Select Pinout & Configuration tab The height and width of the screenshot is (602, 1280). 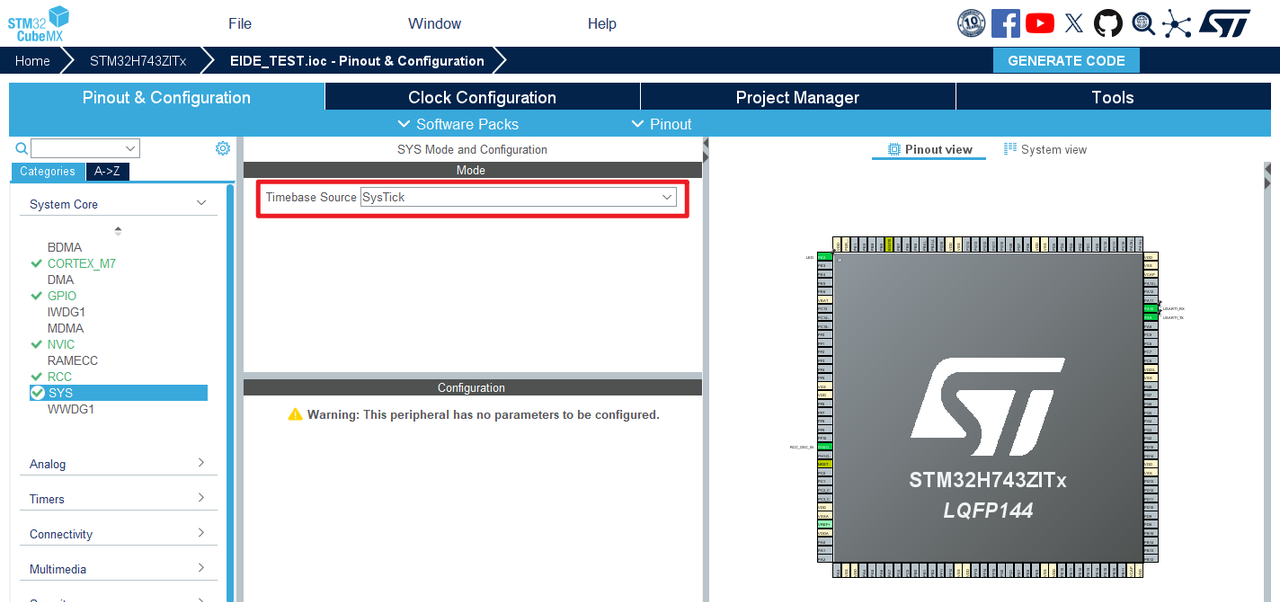click(167, 97)
